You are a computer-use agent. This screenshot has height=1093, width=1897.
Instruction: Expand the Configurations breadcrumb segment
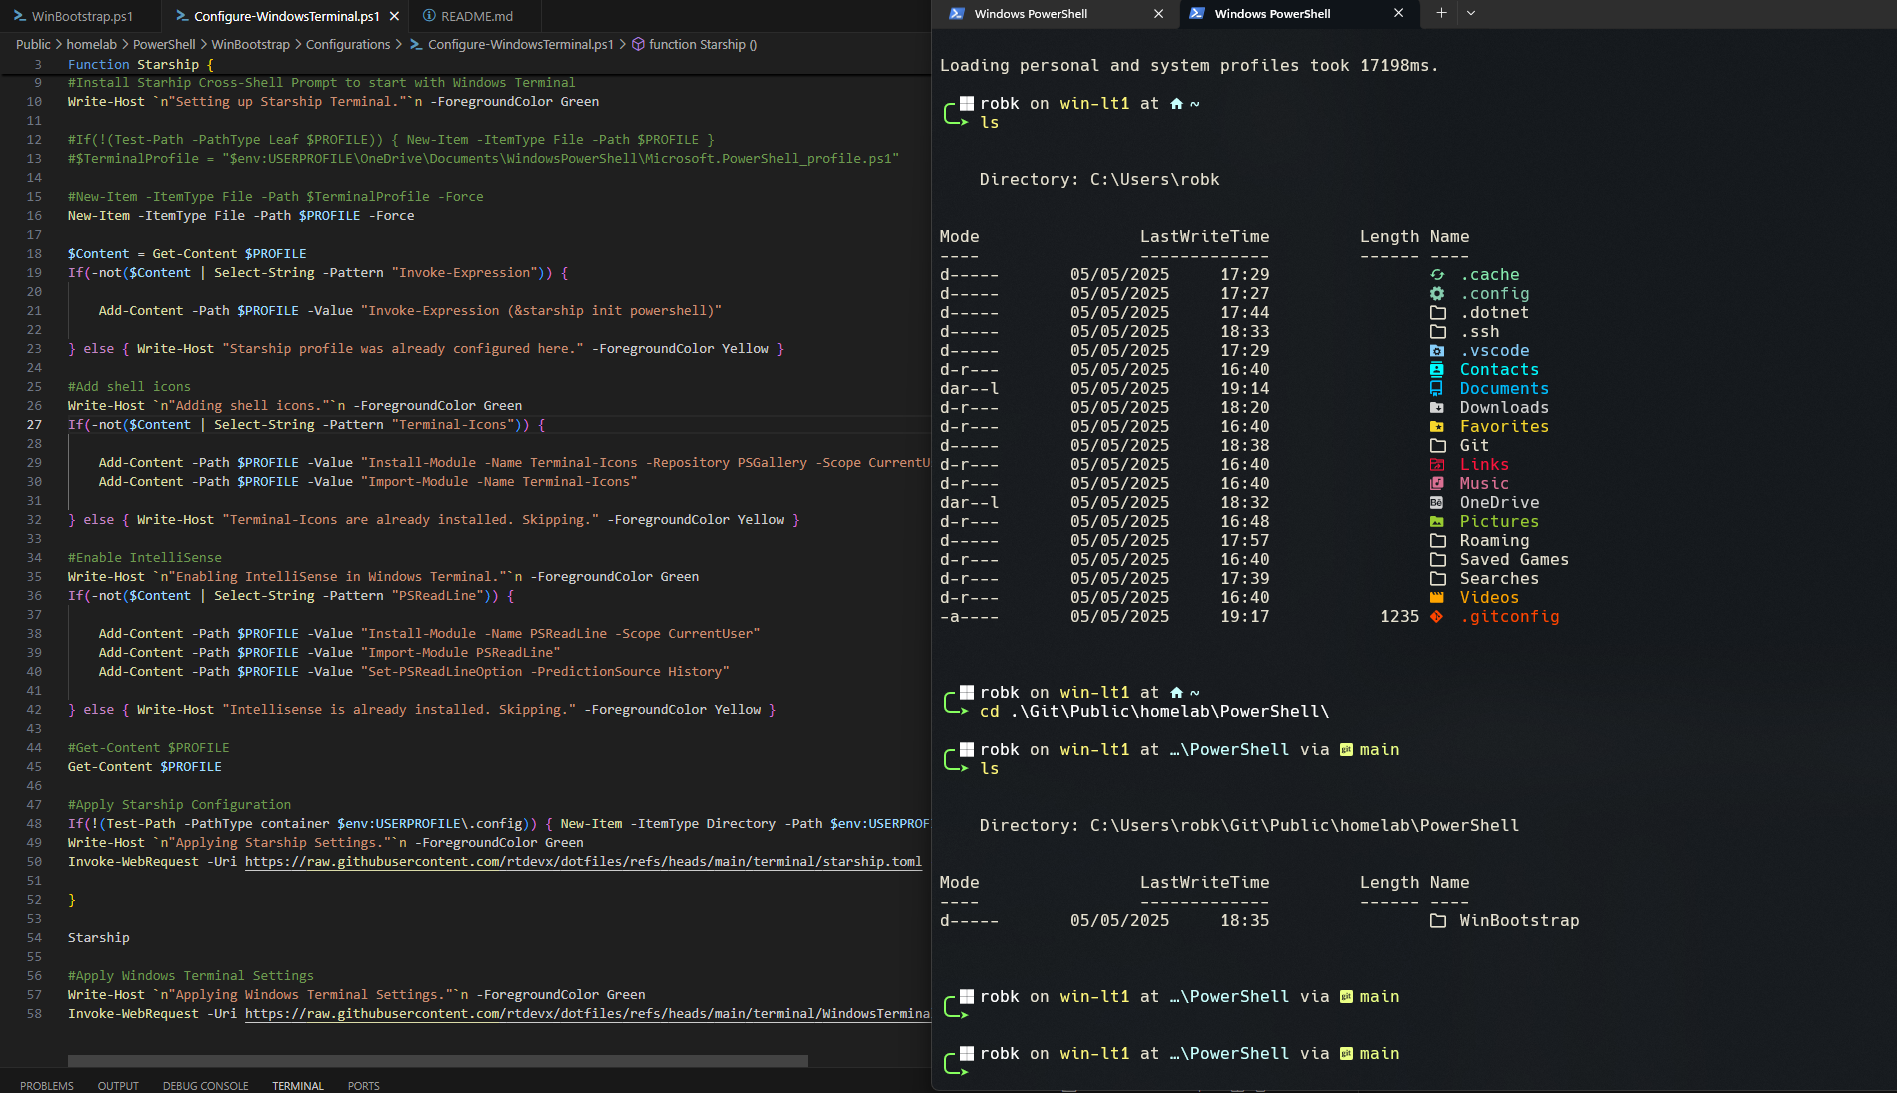[347, 45]
